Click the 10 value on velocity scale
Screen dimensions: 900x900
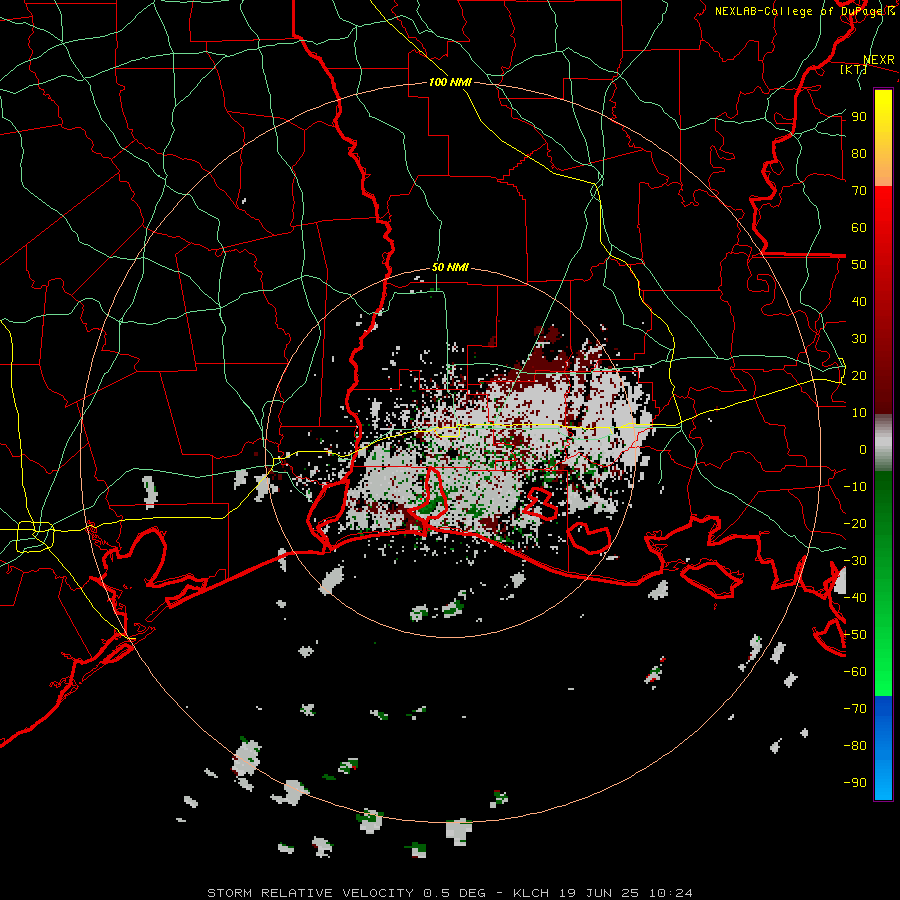[859, 413]
